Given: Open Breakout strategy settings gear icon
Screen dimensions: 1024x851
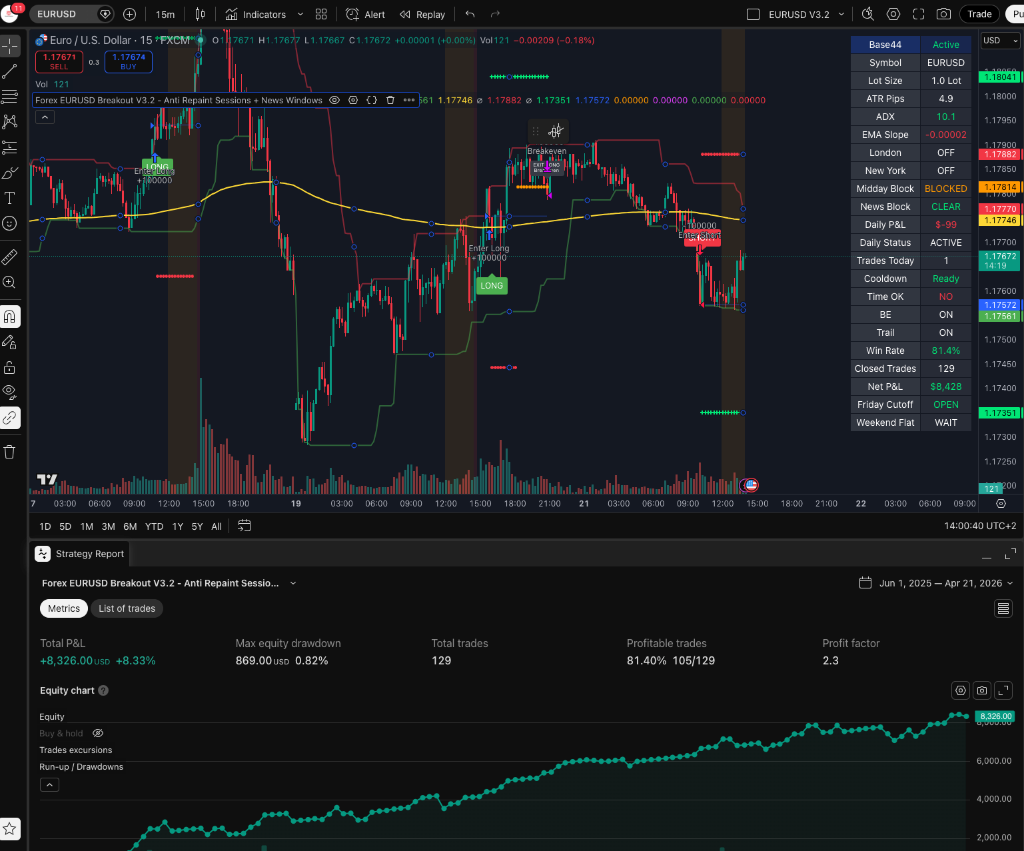Looking at the screenshot, I should (x=353, y=100).
